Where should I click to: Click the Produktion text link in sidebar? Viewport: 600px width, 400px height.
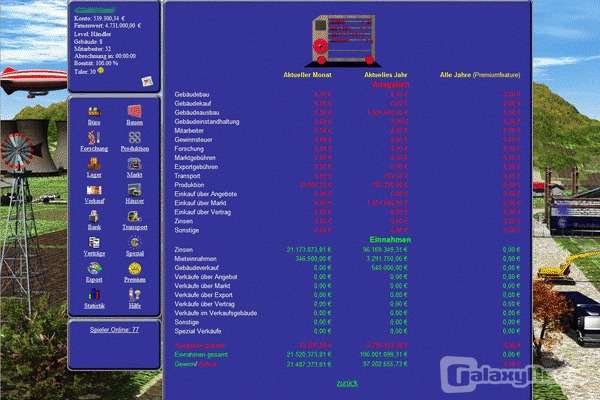coord(135,149)
